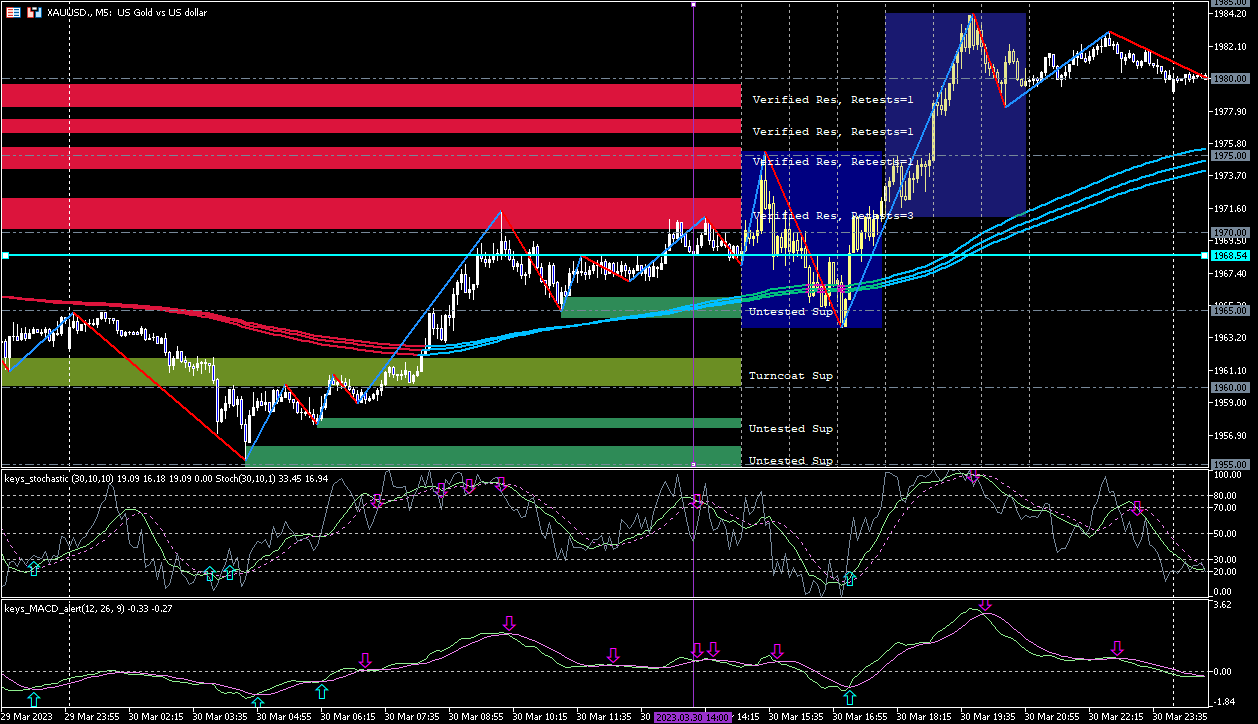Click the '30 Mar 23:35' time axis label
The width and height of the screenshot is (1258, 724).
1182,717
